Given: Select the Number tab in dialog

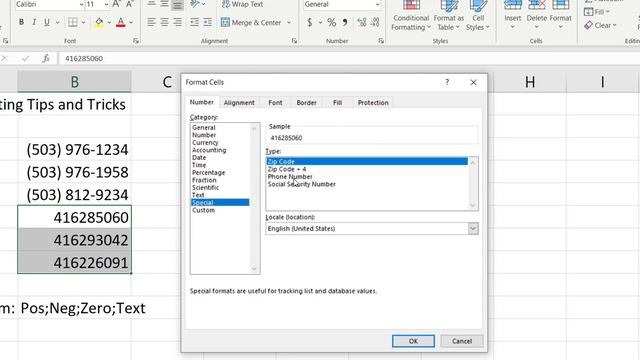Looking at the screenshot, I should pos(202,102).
